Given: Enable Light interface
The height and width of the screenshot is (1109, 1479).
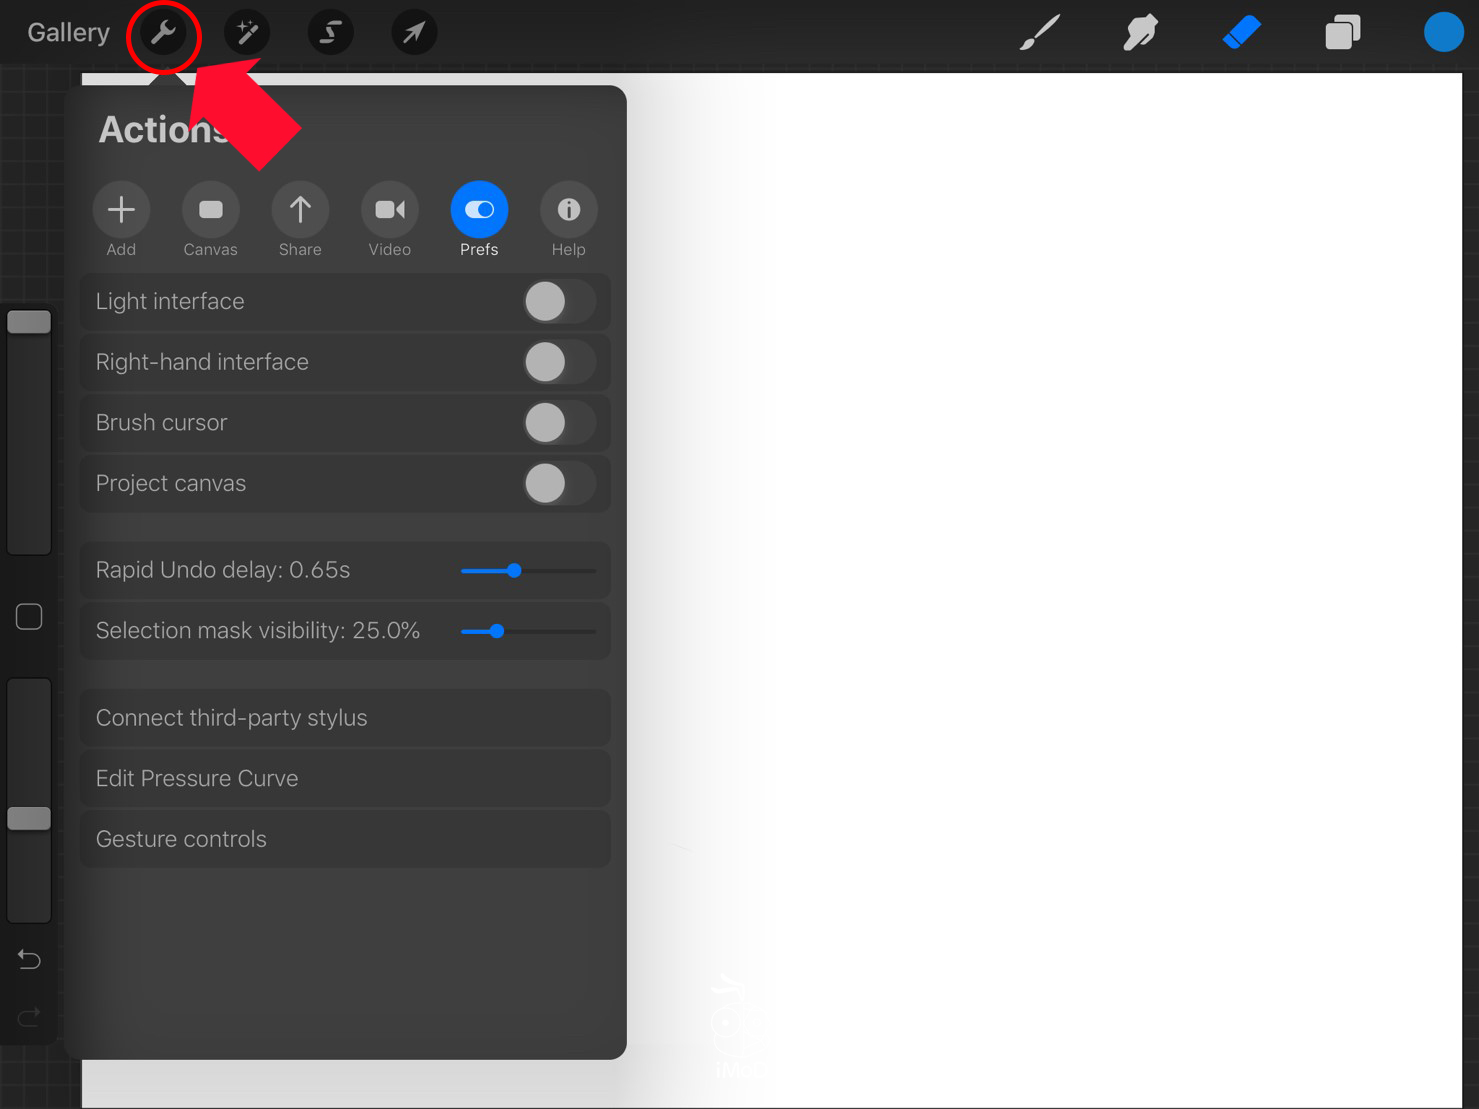Looking at the screenshot, I should coord(559,301).
